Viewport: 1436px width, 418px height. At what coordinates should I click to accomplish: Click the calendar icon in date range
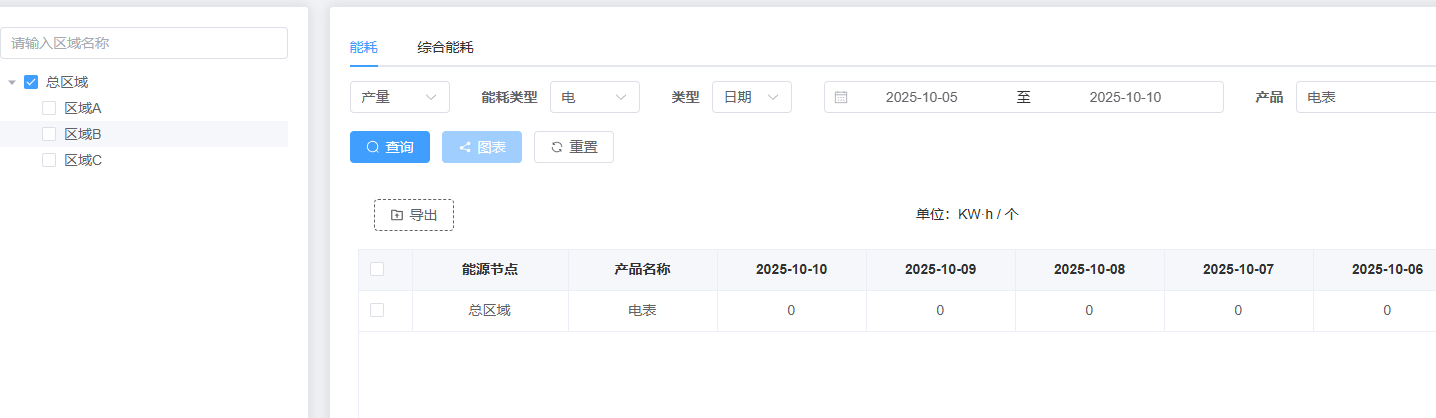pyautogui.click(x=841, y=97)
